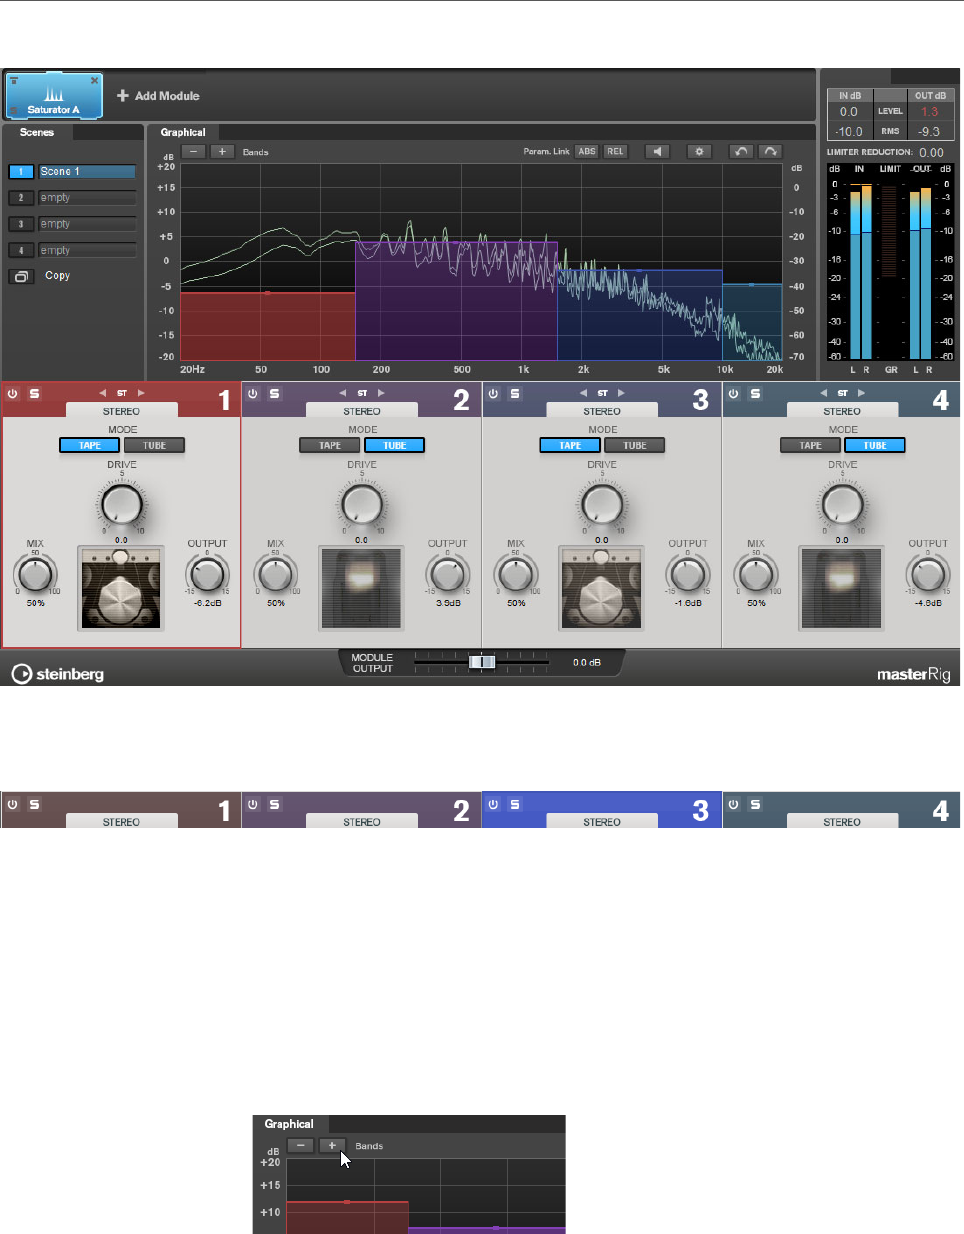The height and width of the screenshot is (1234, 964).
Task: Toggle power on lower strip band 3
Action: tap(493, 804)
